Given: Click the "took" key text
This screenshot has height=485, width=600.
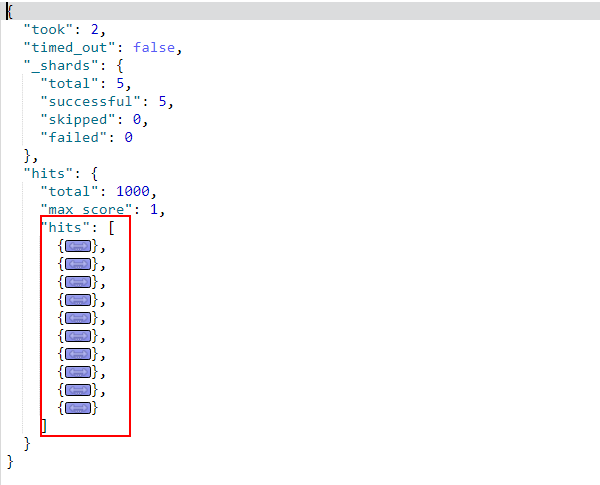Looking at the screenshot, I should (x=48, y=29).
